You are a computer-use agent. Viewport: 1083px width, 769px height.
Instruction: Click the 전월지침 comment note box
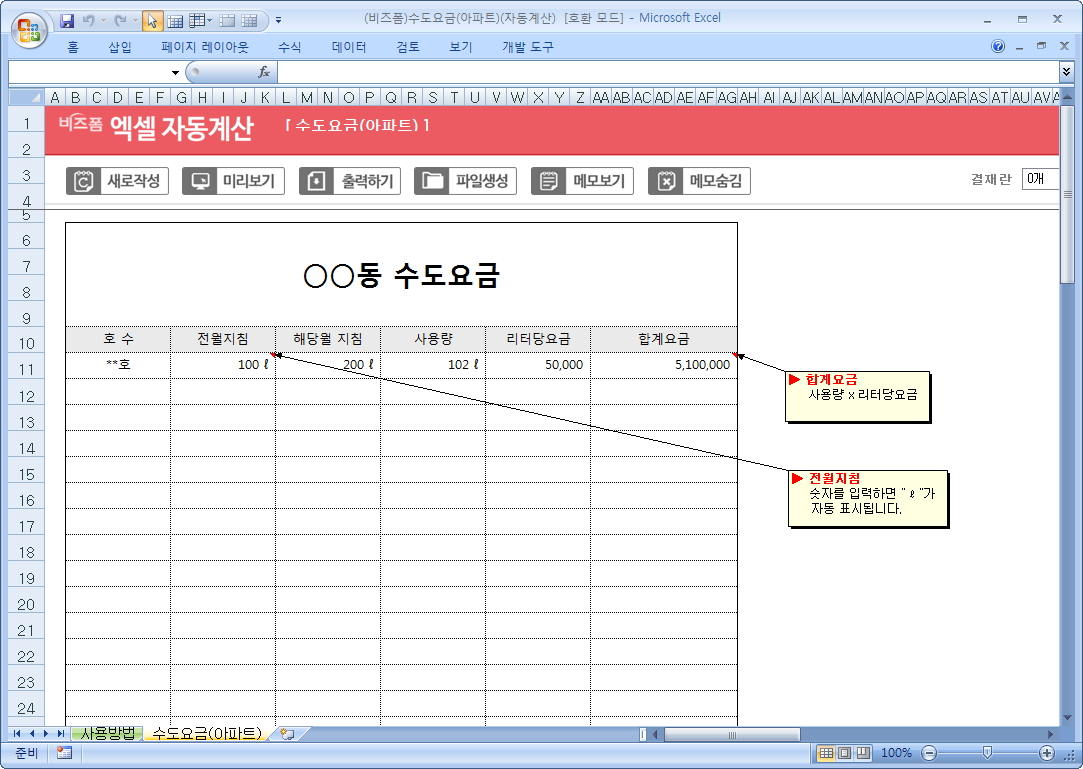point(868,498)
